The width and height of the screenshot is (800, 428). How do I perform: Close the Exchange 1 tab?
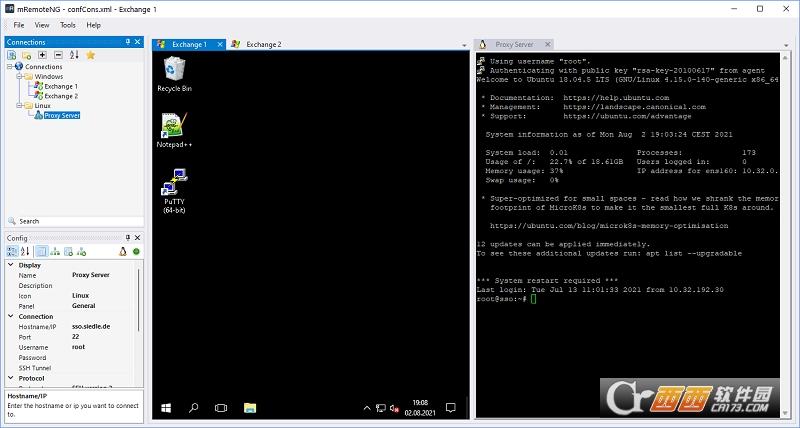coord(220,44)
